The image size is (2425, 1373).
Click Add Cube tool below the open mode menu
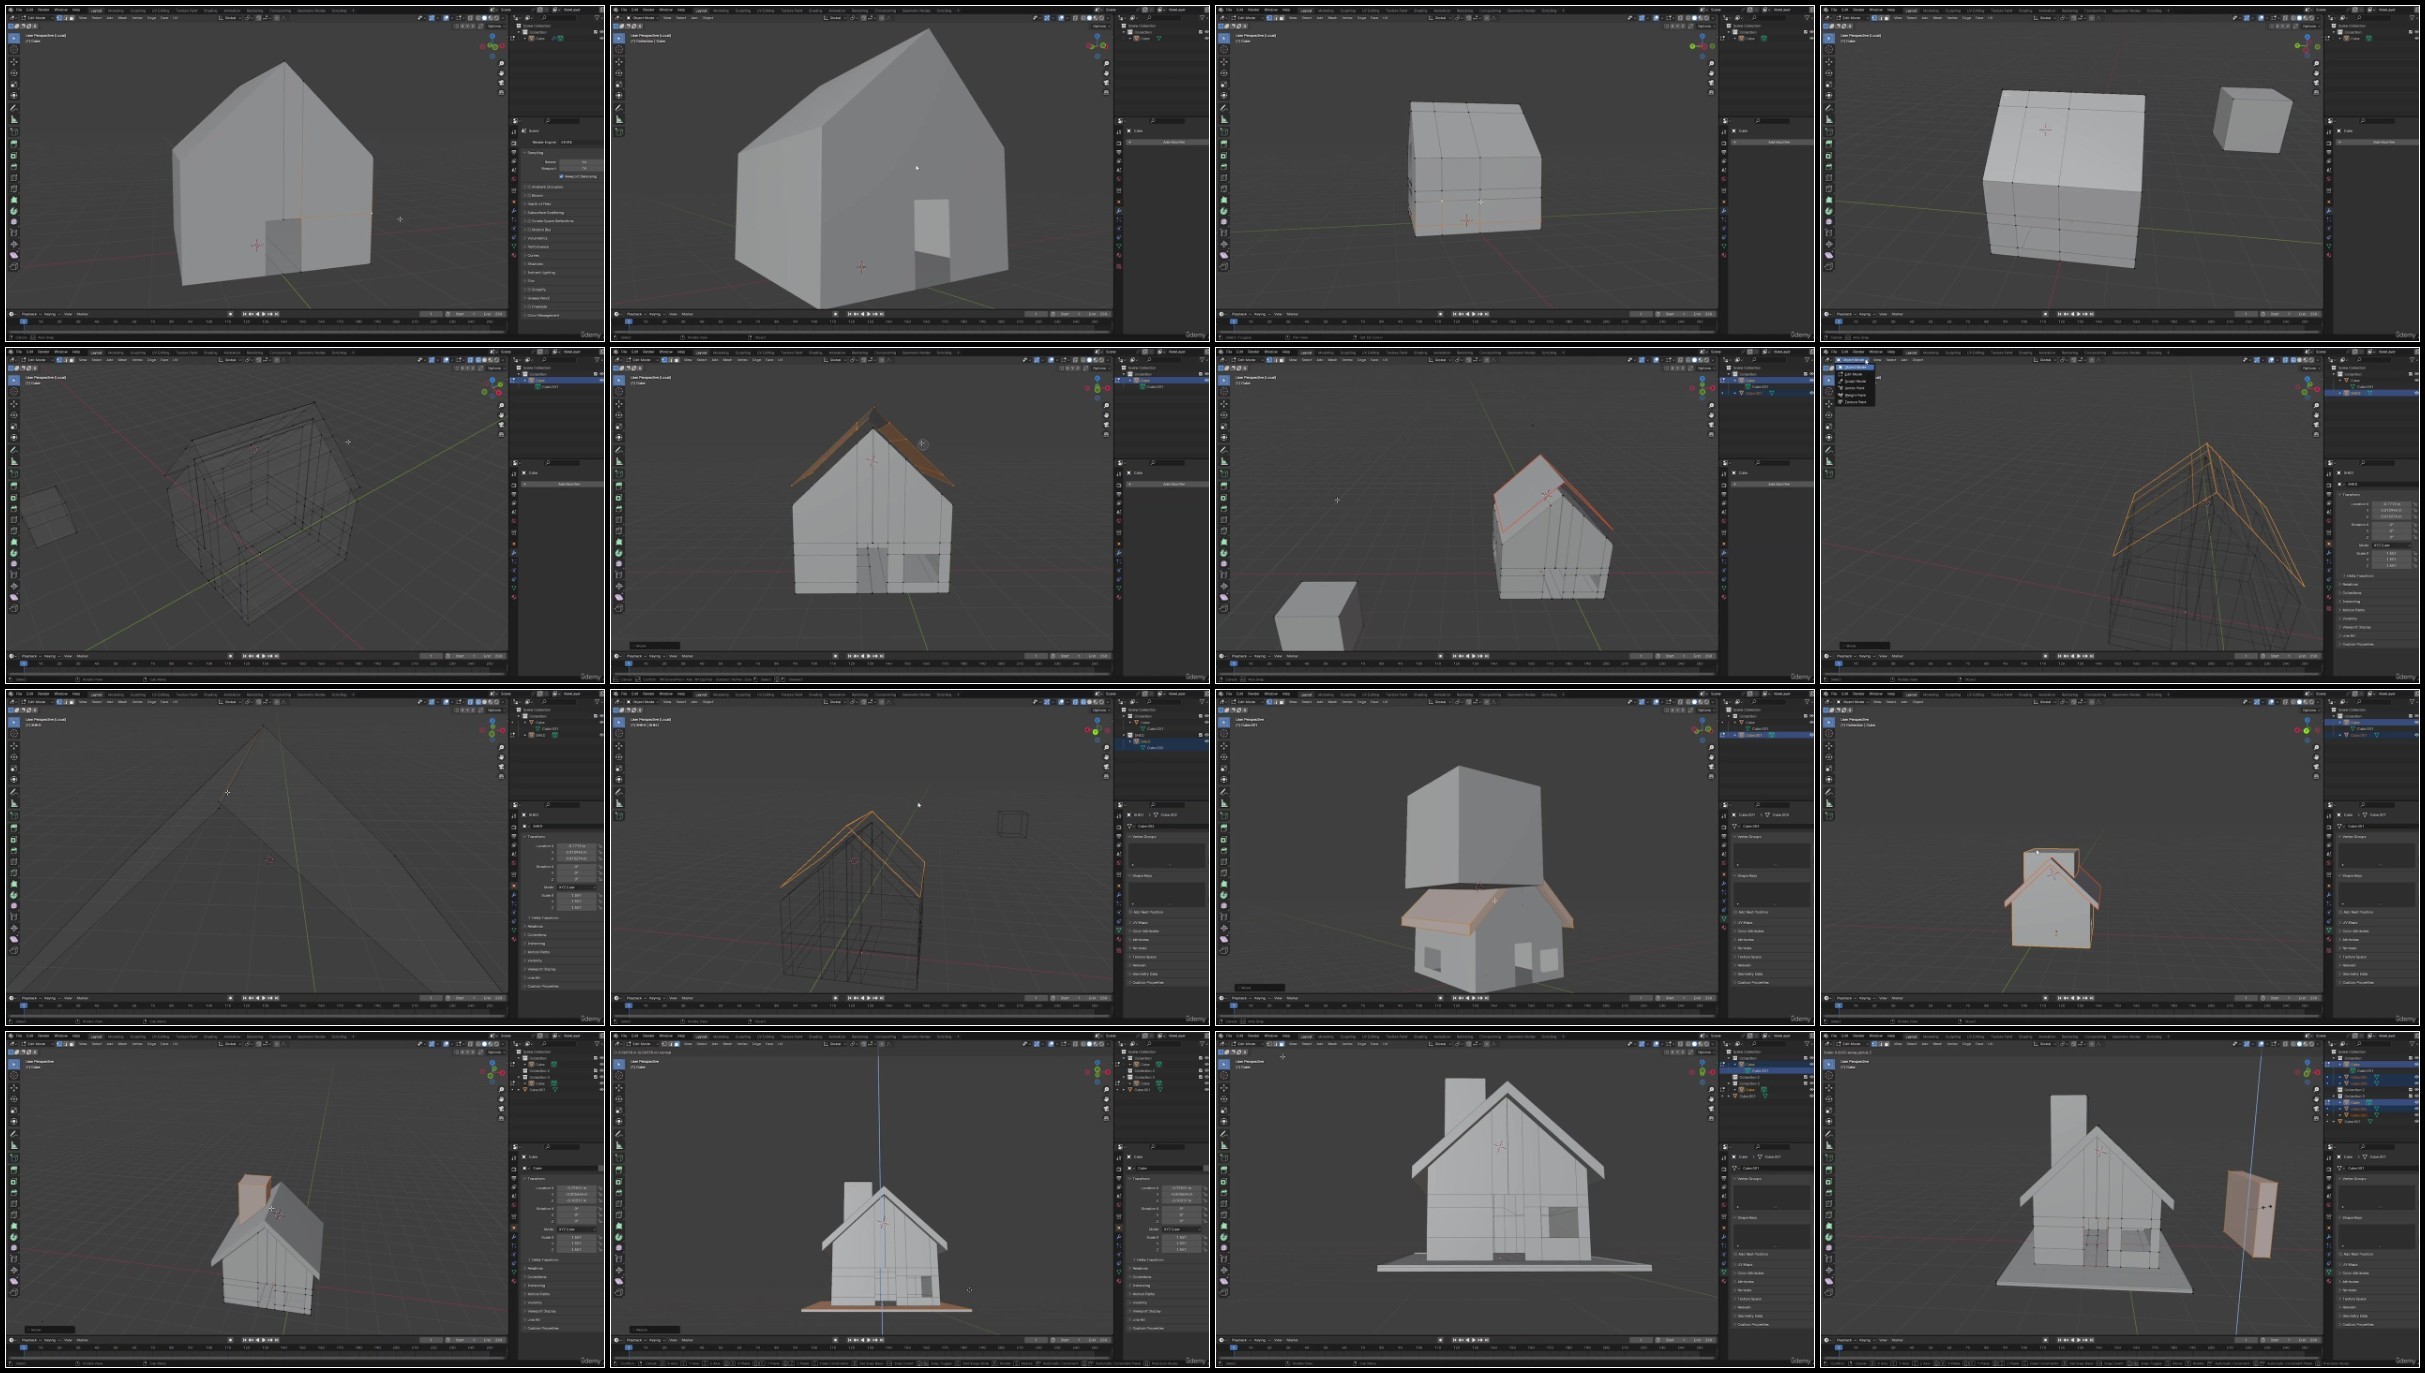pos(1829,474)
